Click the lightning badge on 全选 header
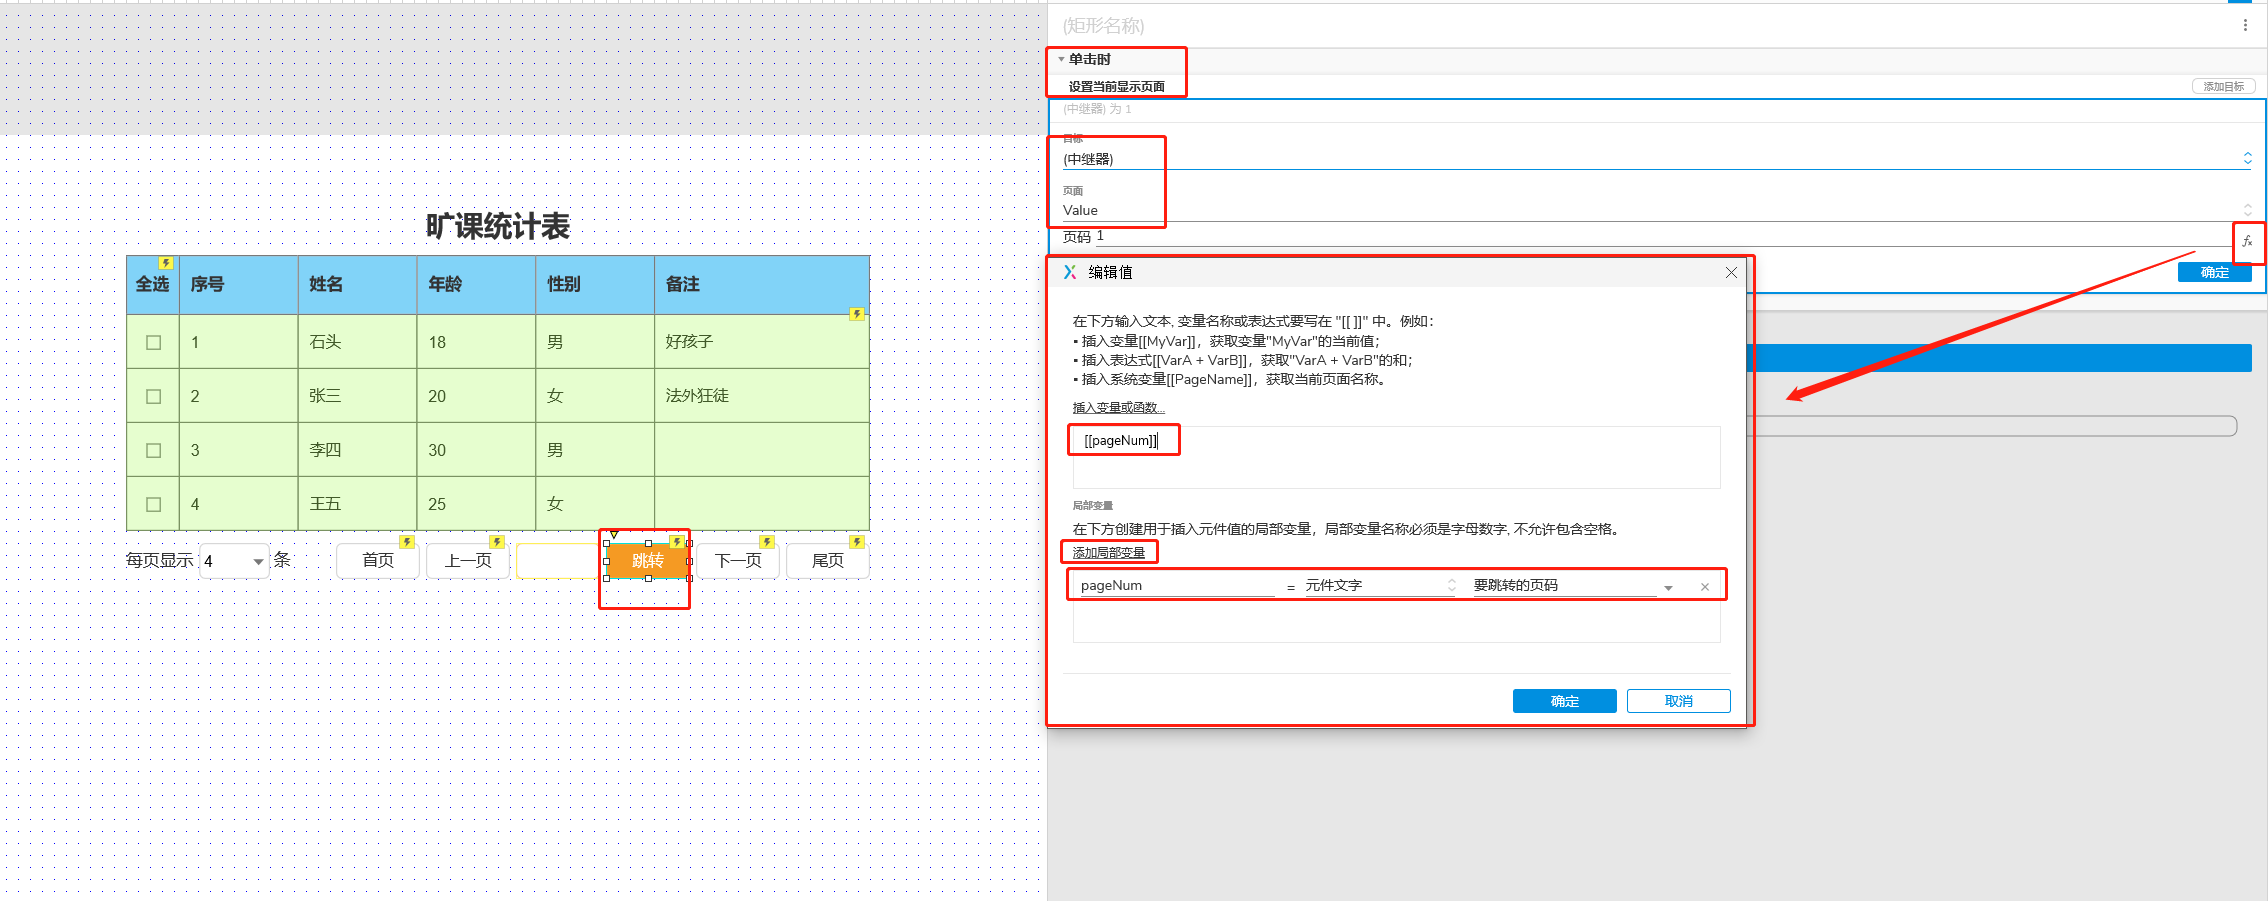 click(166, 263)
